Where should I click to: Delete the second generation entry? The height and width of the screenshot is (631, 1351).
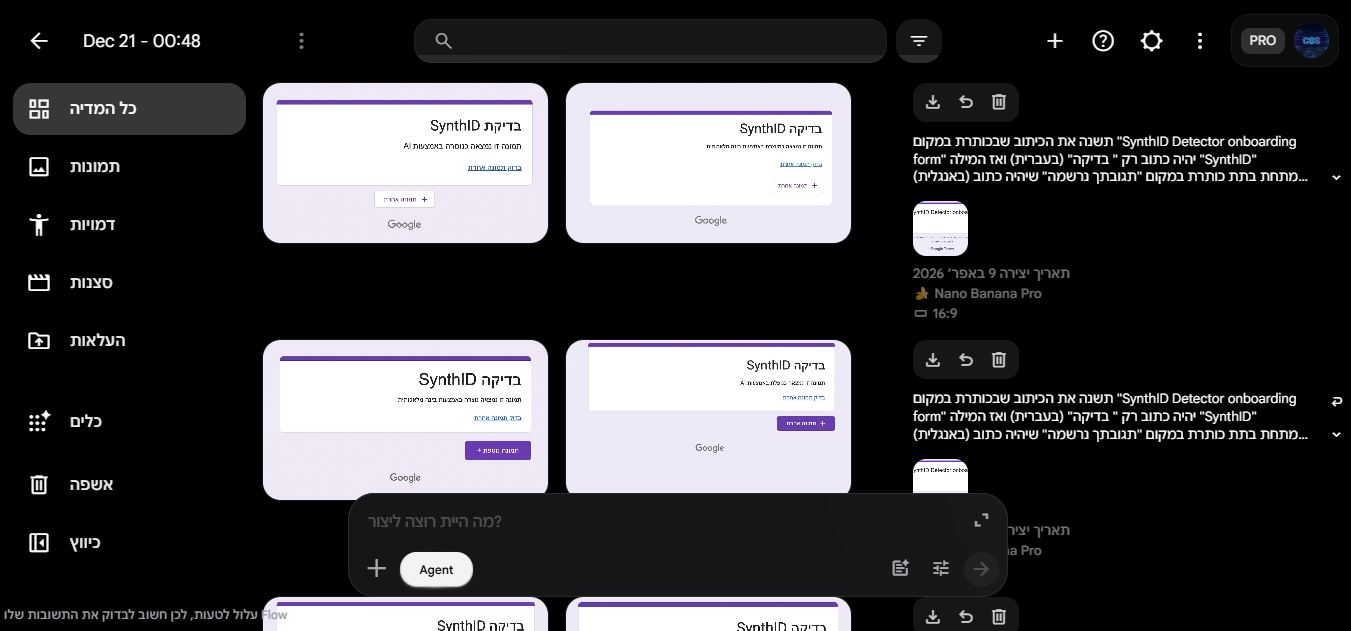point(999,360)
